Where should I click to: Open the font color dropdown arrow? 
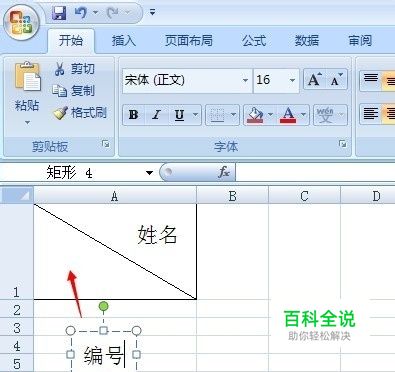click(x=304, y=115)
